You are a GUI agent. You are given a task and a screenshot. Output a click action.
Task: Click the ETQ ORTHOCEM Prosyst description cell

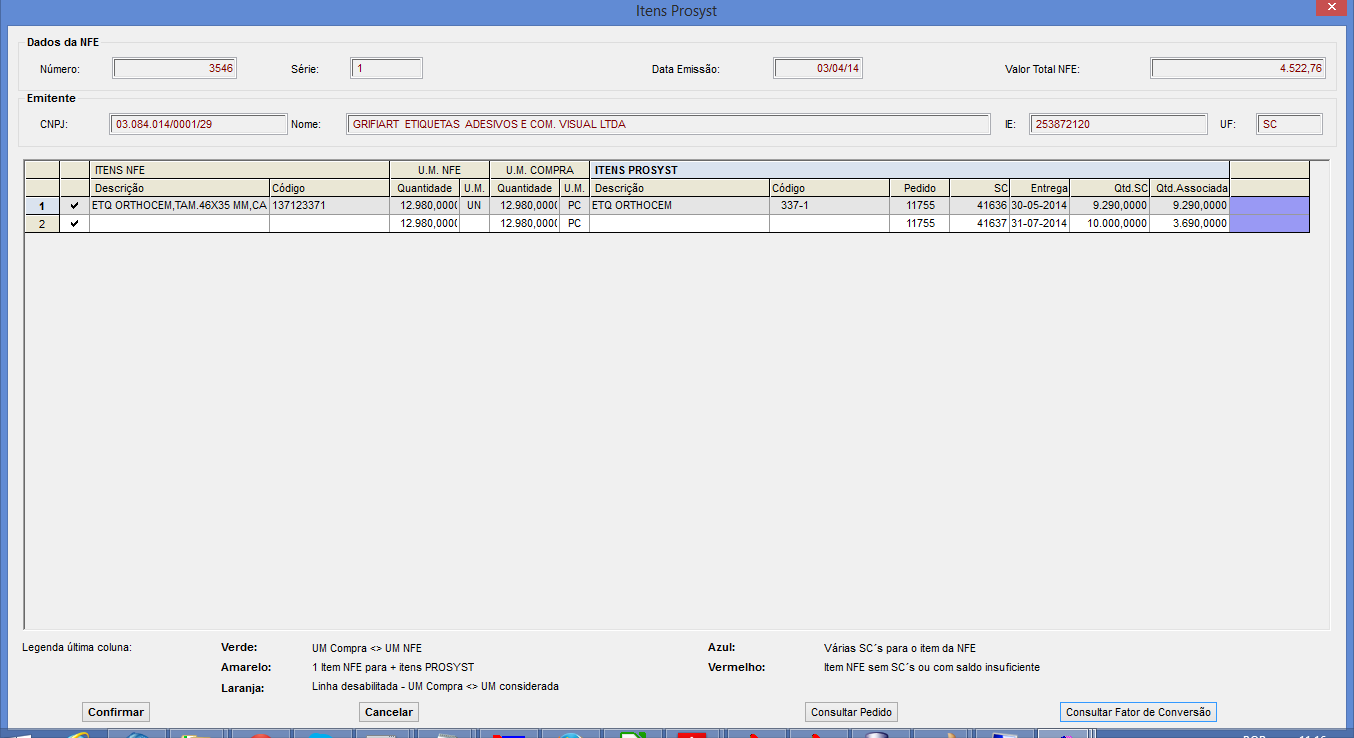tap(679, 205)
